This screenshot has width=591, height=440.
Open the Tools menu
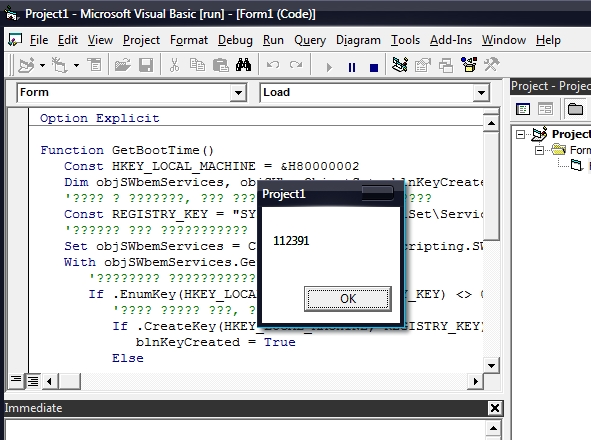pyautogui.click(x=405, y=40)
